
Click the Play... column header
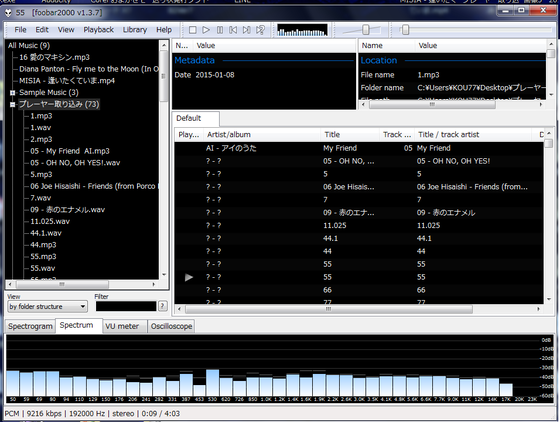tap(189, 135)
